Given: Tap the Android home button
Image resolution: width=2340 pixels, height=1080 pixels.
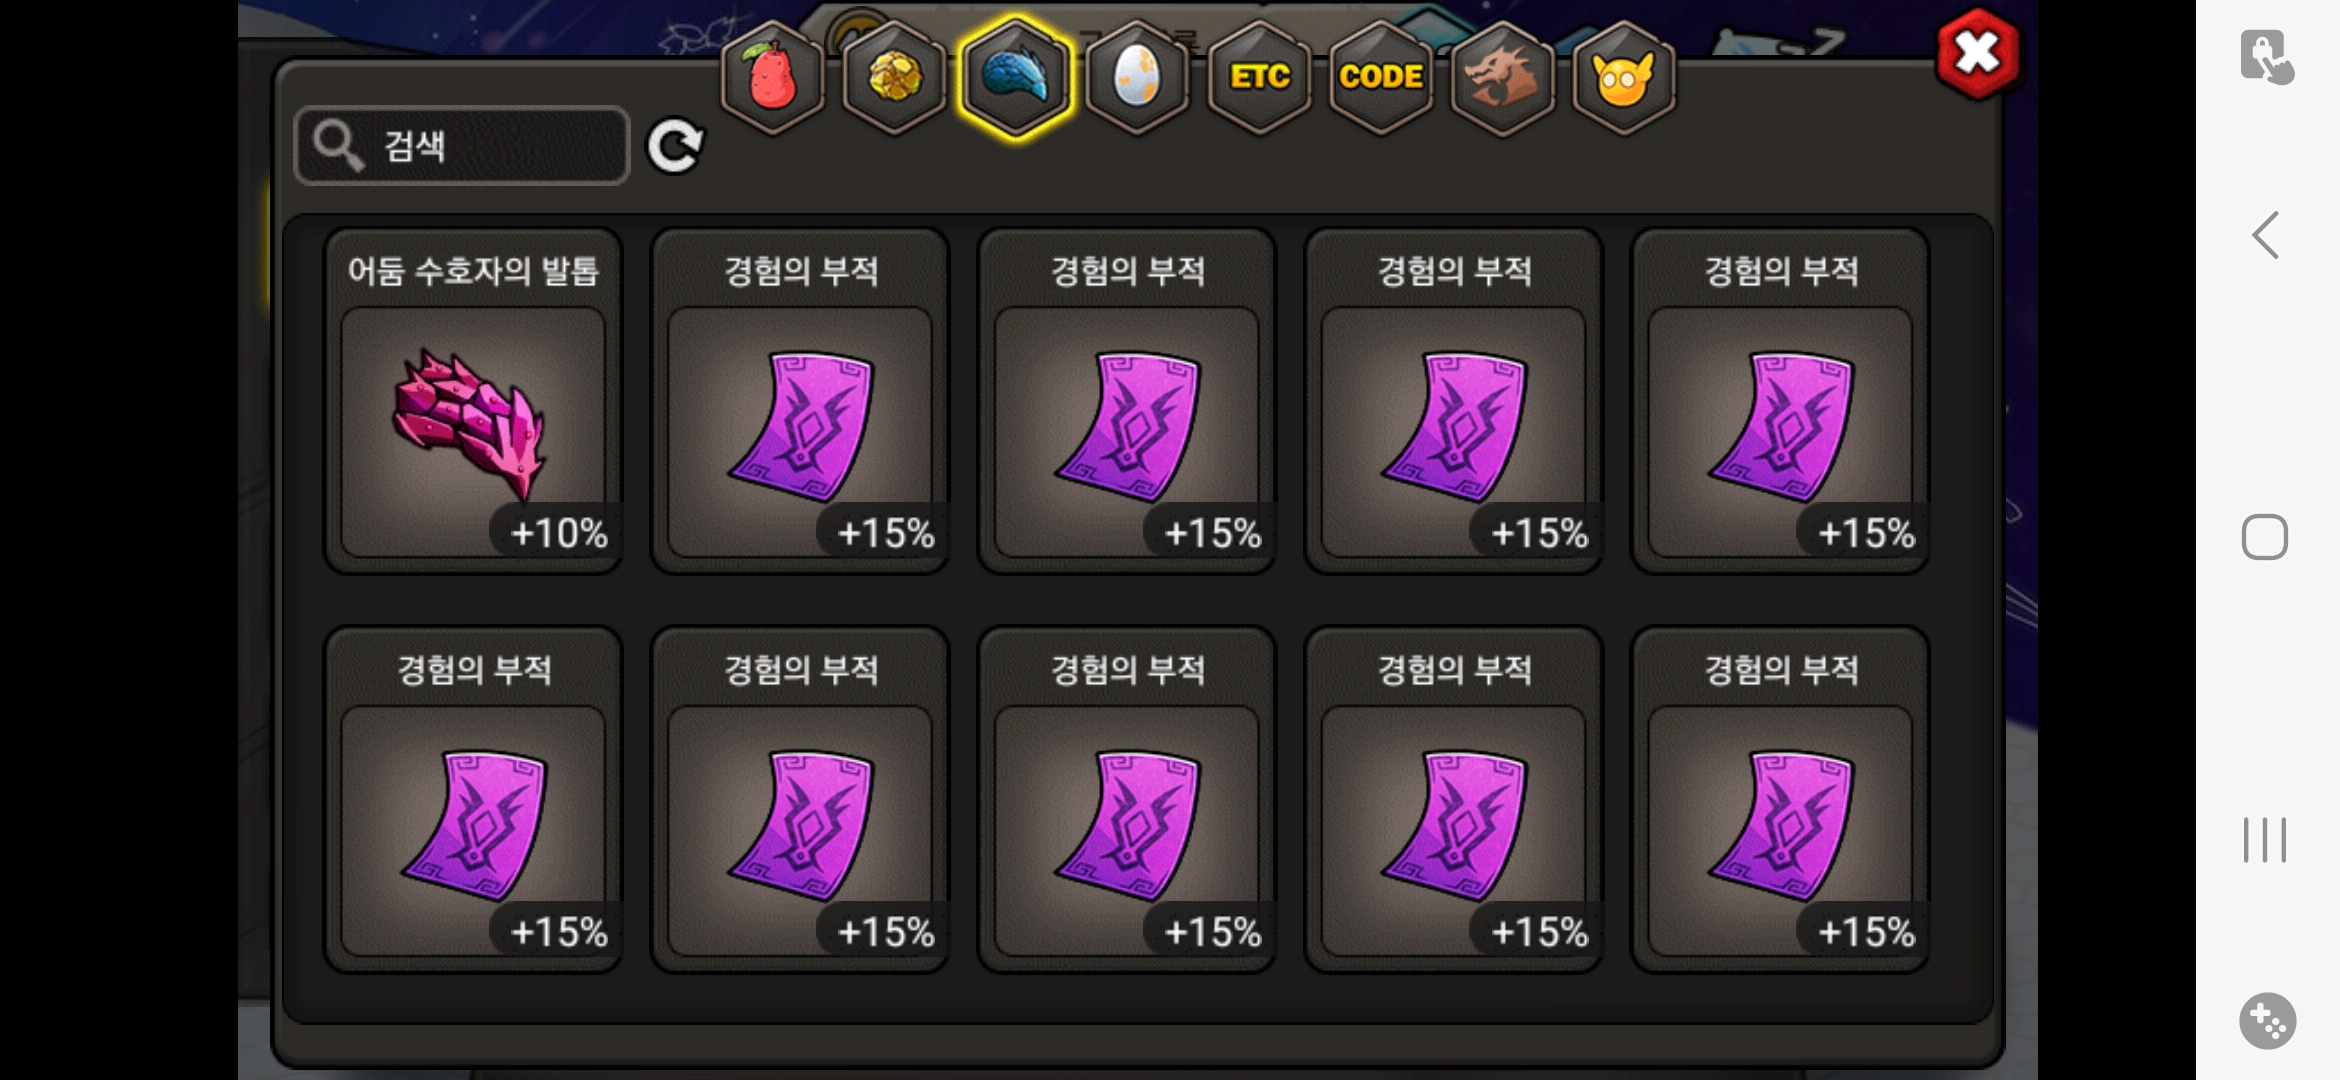Looking at the screenshot, I should point(2265,537).
